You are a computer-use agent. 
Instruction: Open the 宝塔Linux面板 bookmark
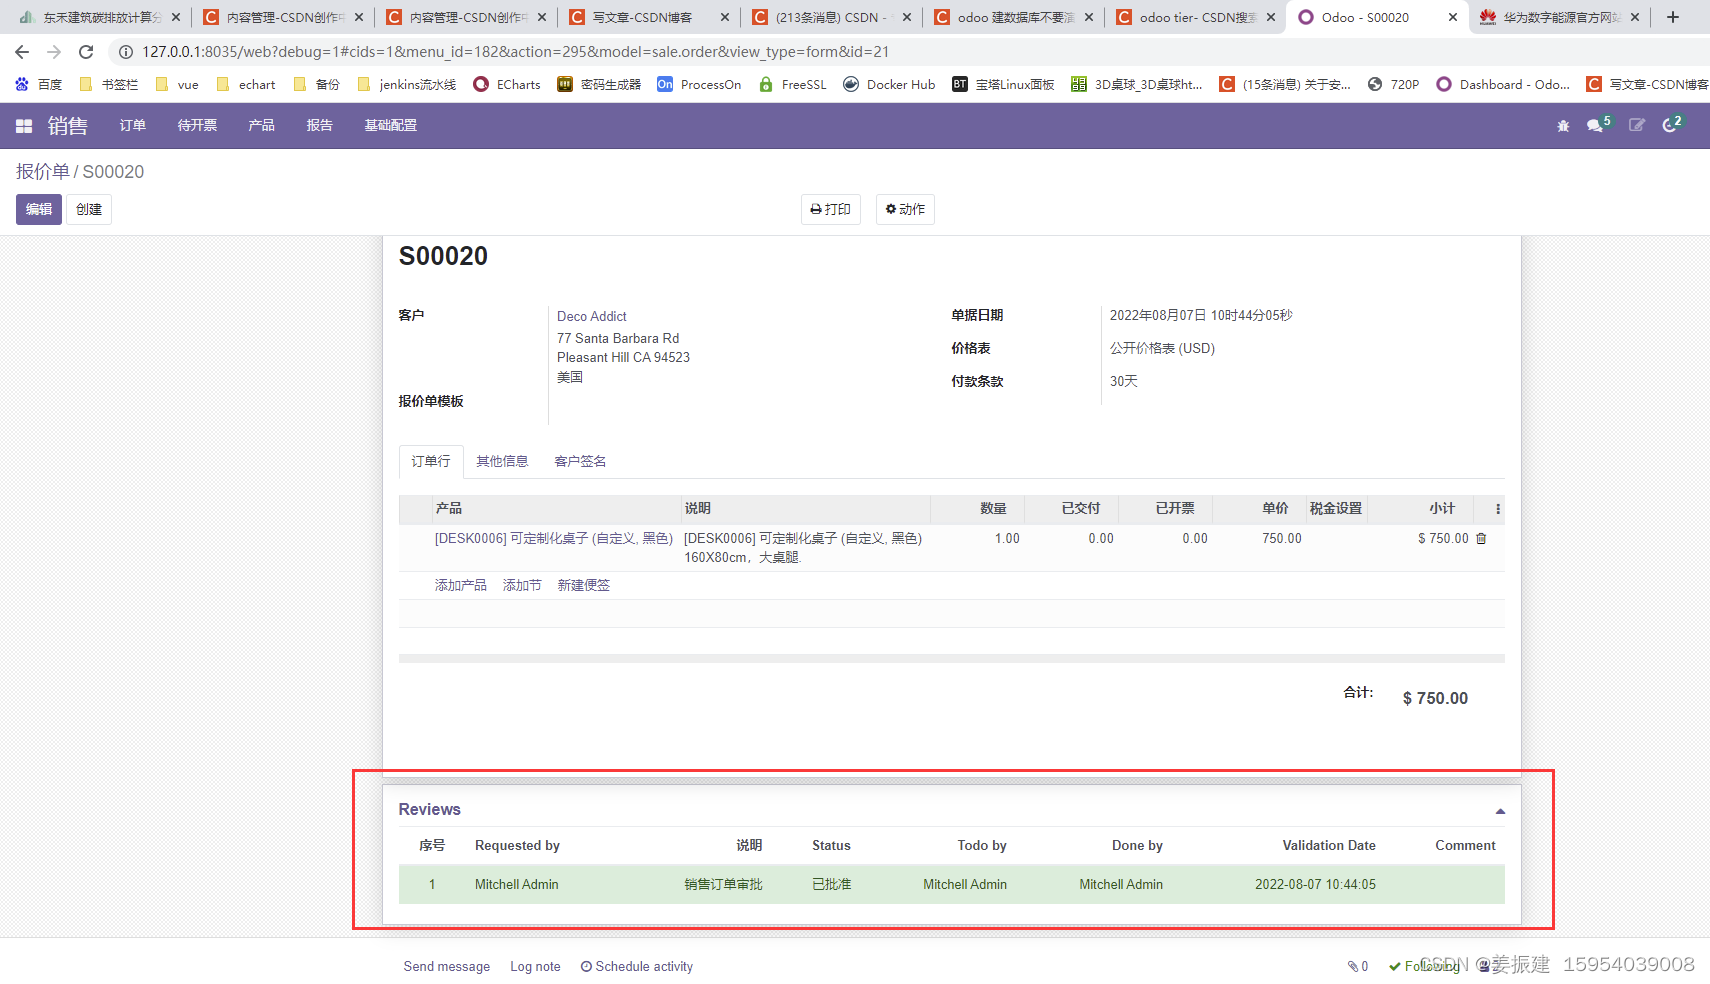(x=1003, y=85)
